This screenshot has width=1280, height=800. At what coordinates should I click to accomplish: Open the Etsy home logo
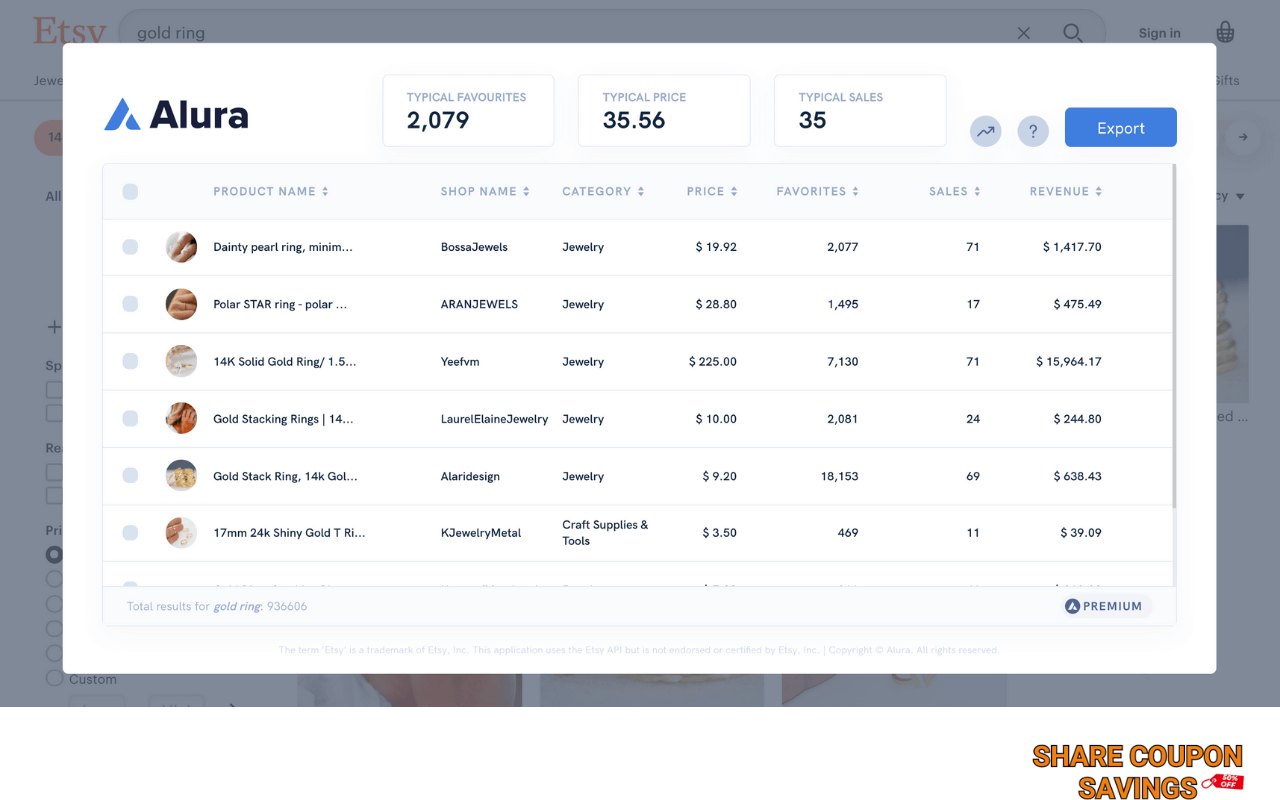pyautogui.click(x=68, y=31)
